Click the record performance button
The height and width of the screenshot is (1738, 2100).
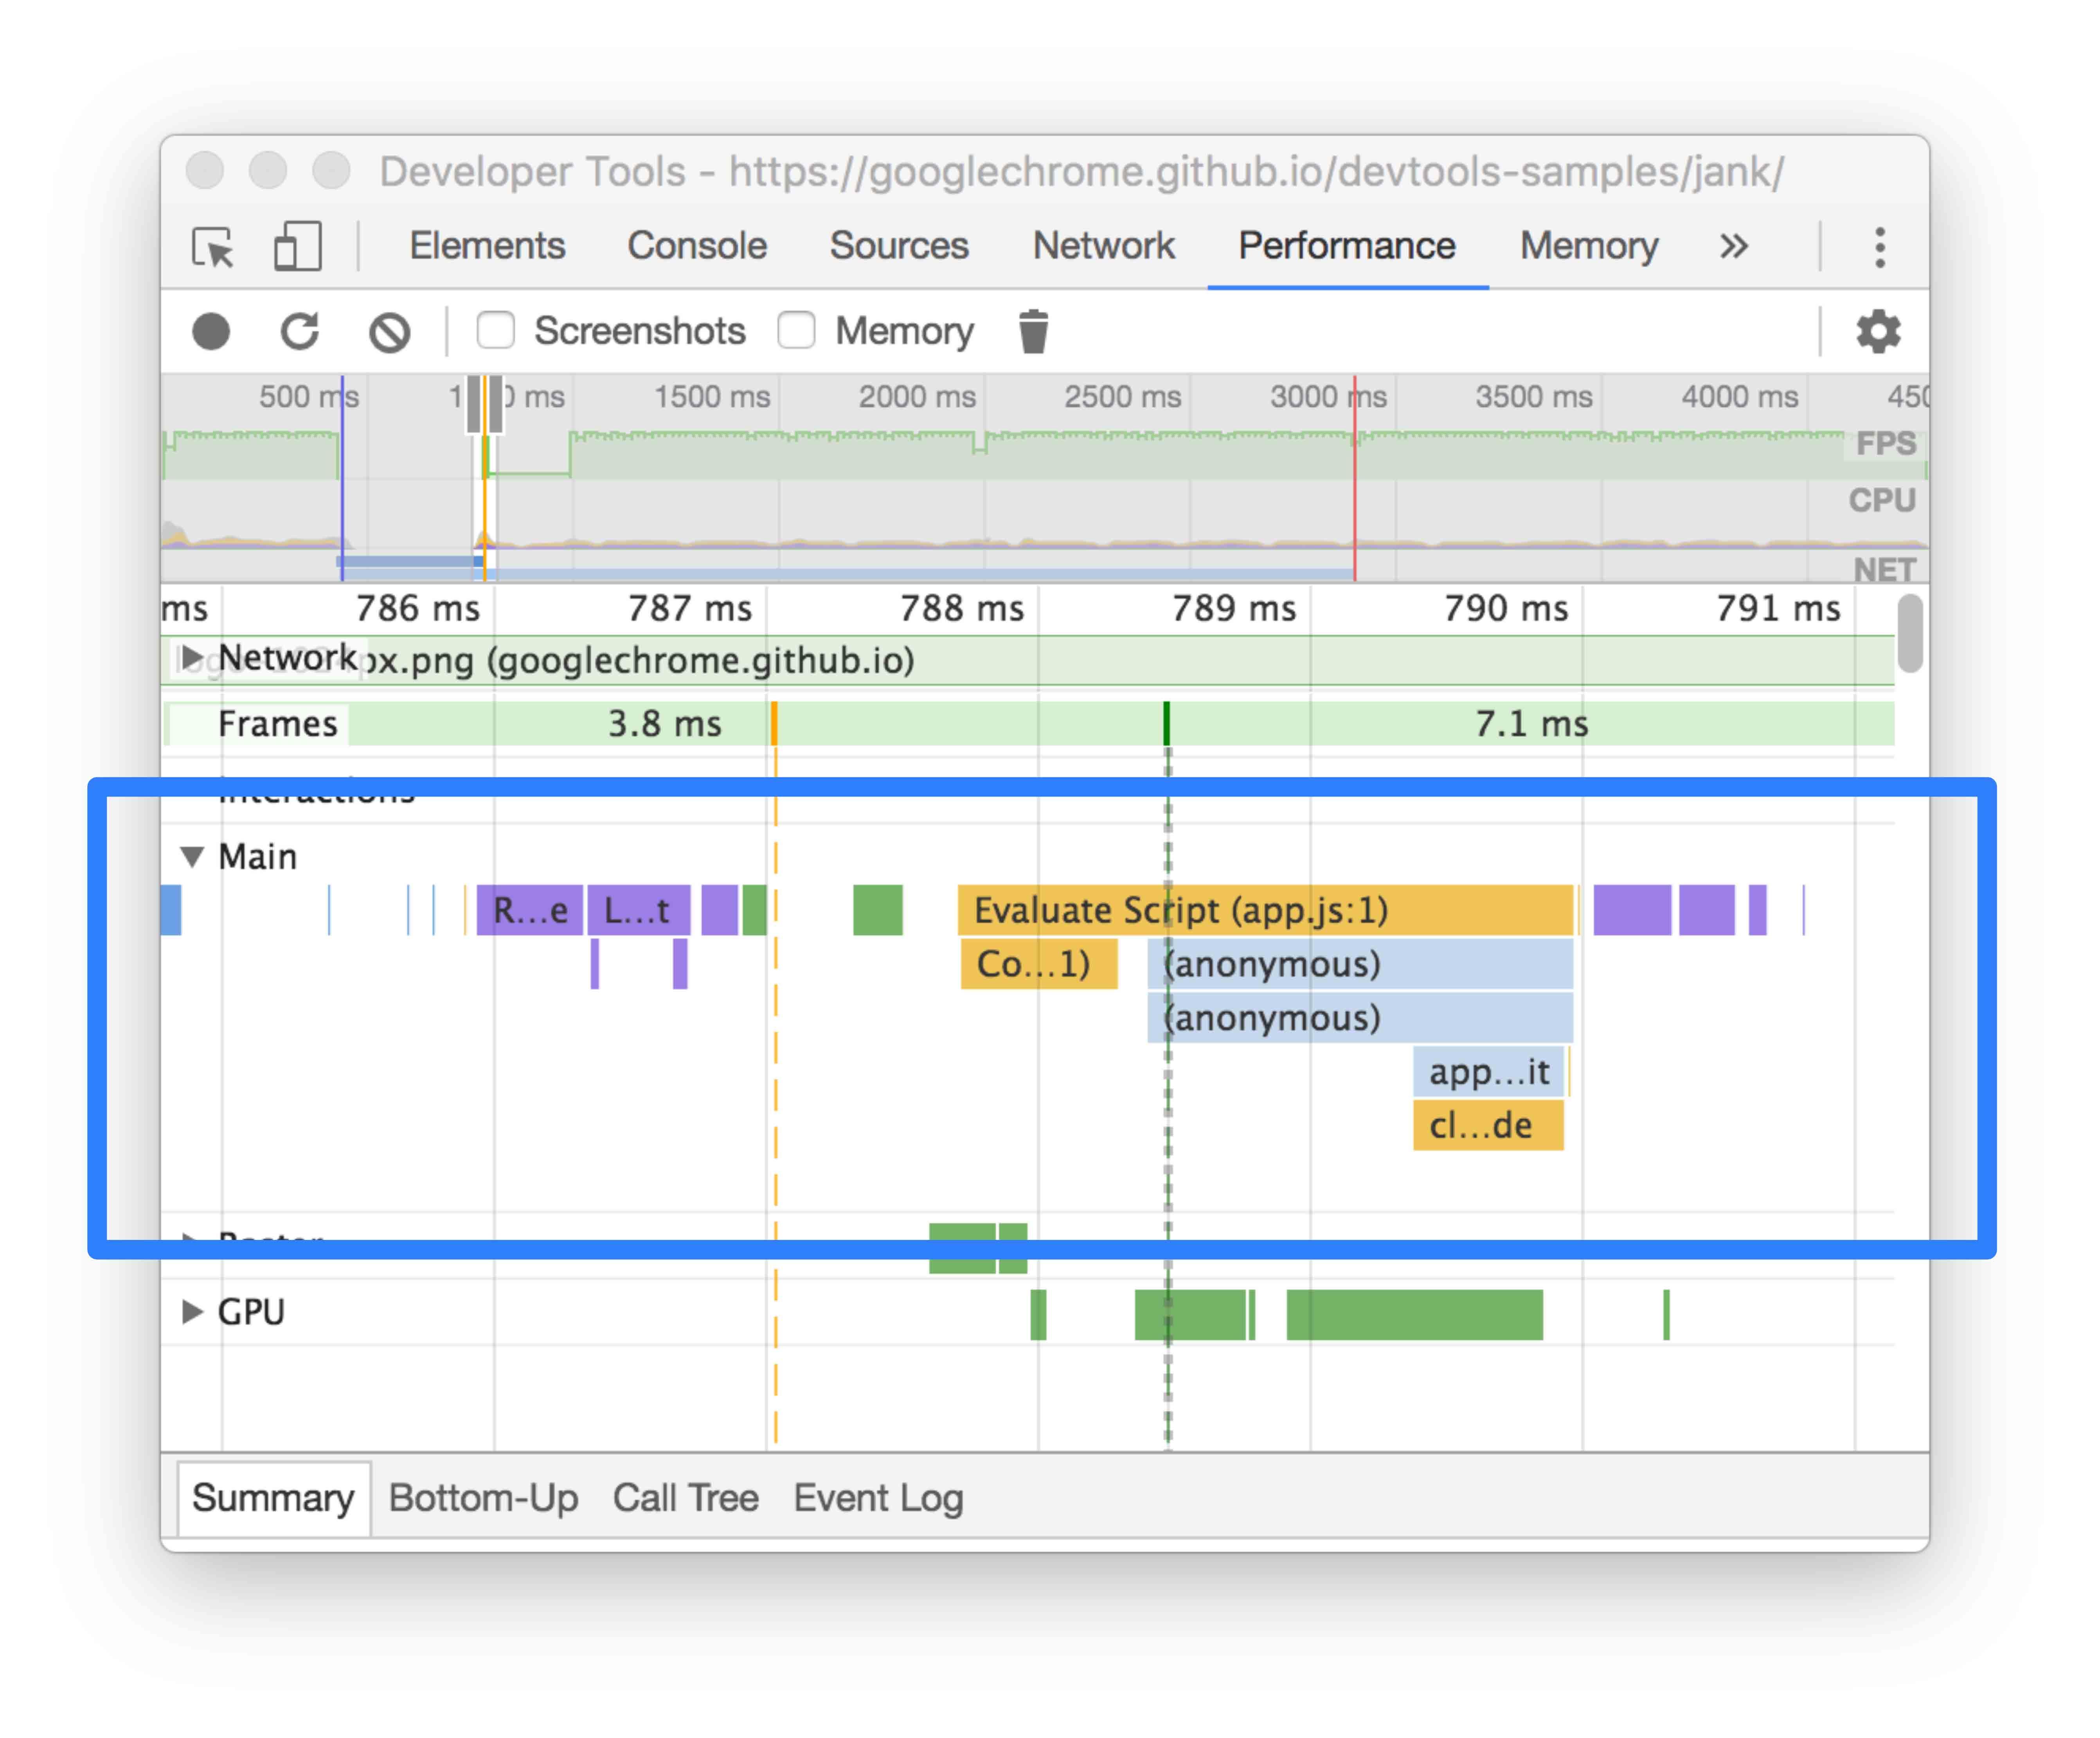pyautogui.click(x=211, y=331)
